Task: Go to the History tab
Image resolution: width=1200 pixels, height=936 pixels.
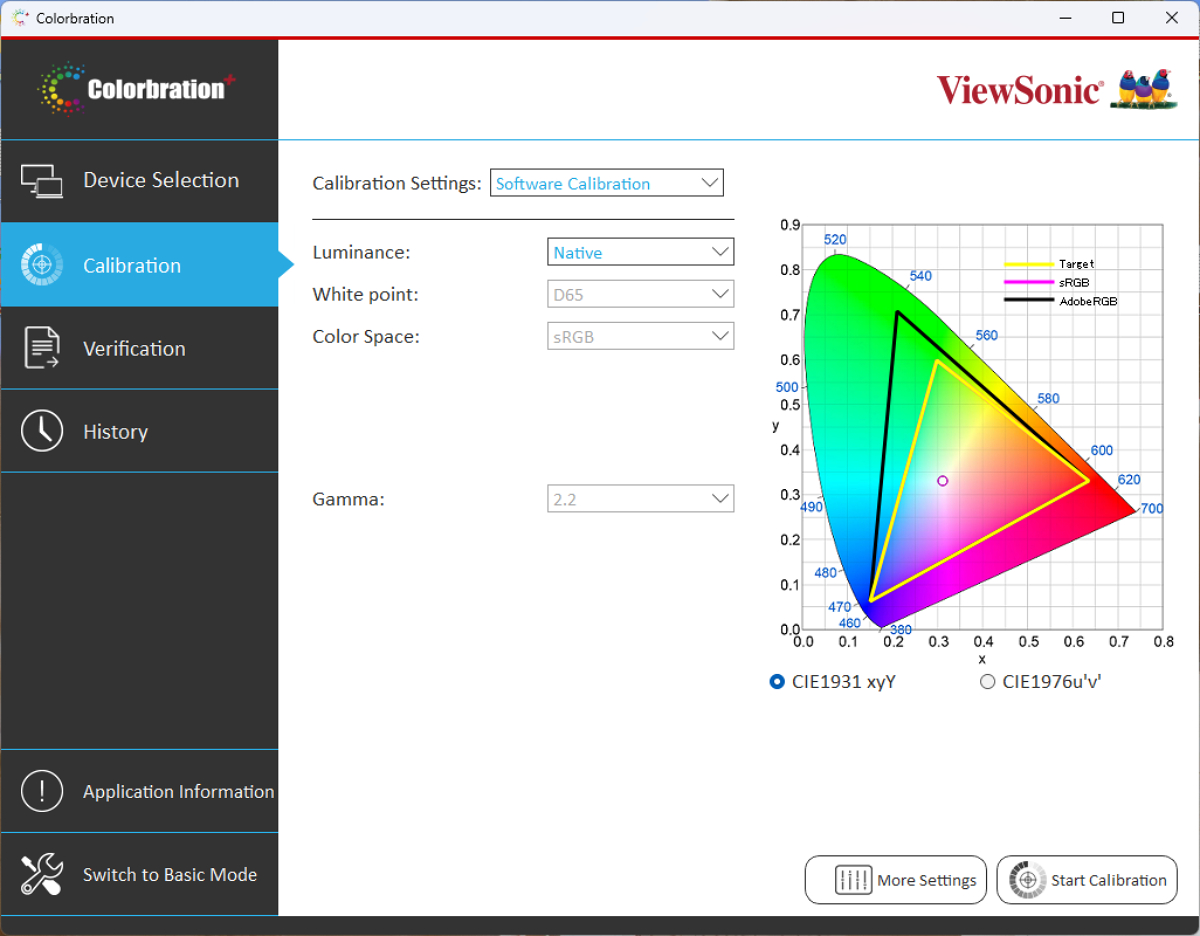Action: tap(139, 431)
